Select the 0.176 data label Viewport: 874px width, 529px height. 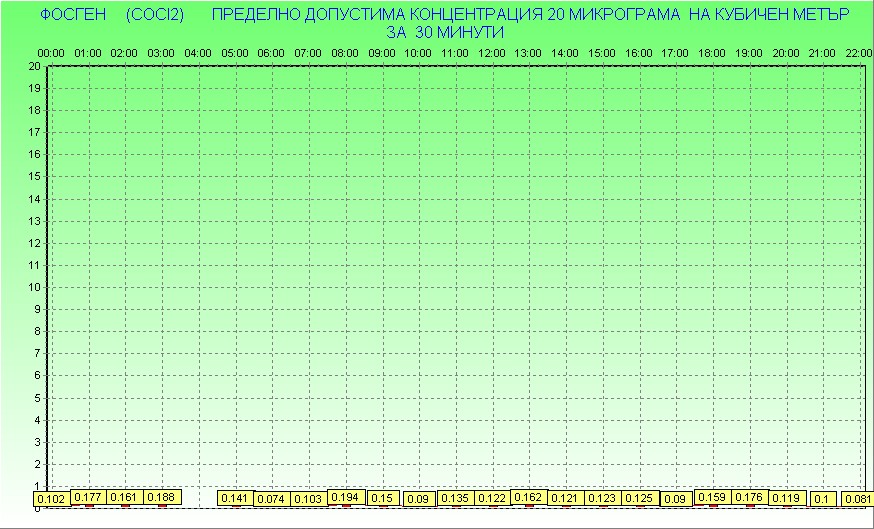pos(749,497)
